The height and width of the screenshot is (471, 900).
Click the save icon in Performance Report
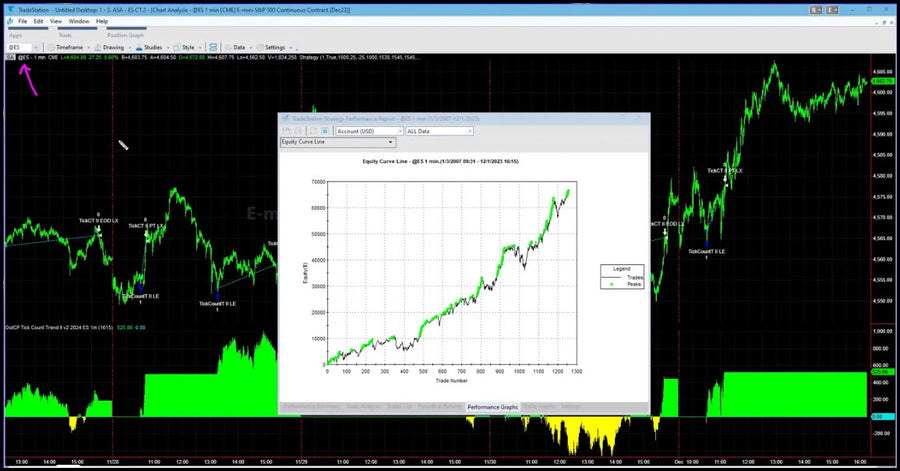pyautogui.click(x=286, y=131)
